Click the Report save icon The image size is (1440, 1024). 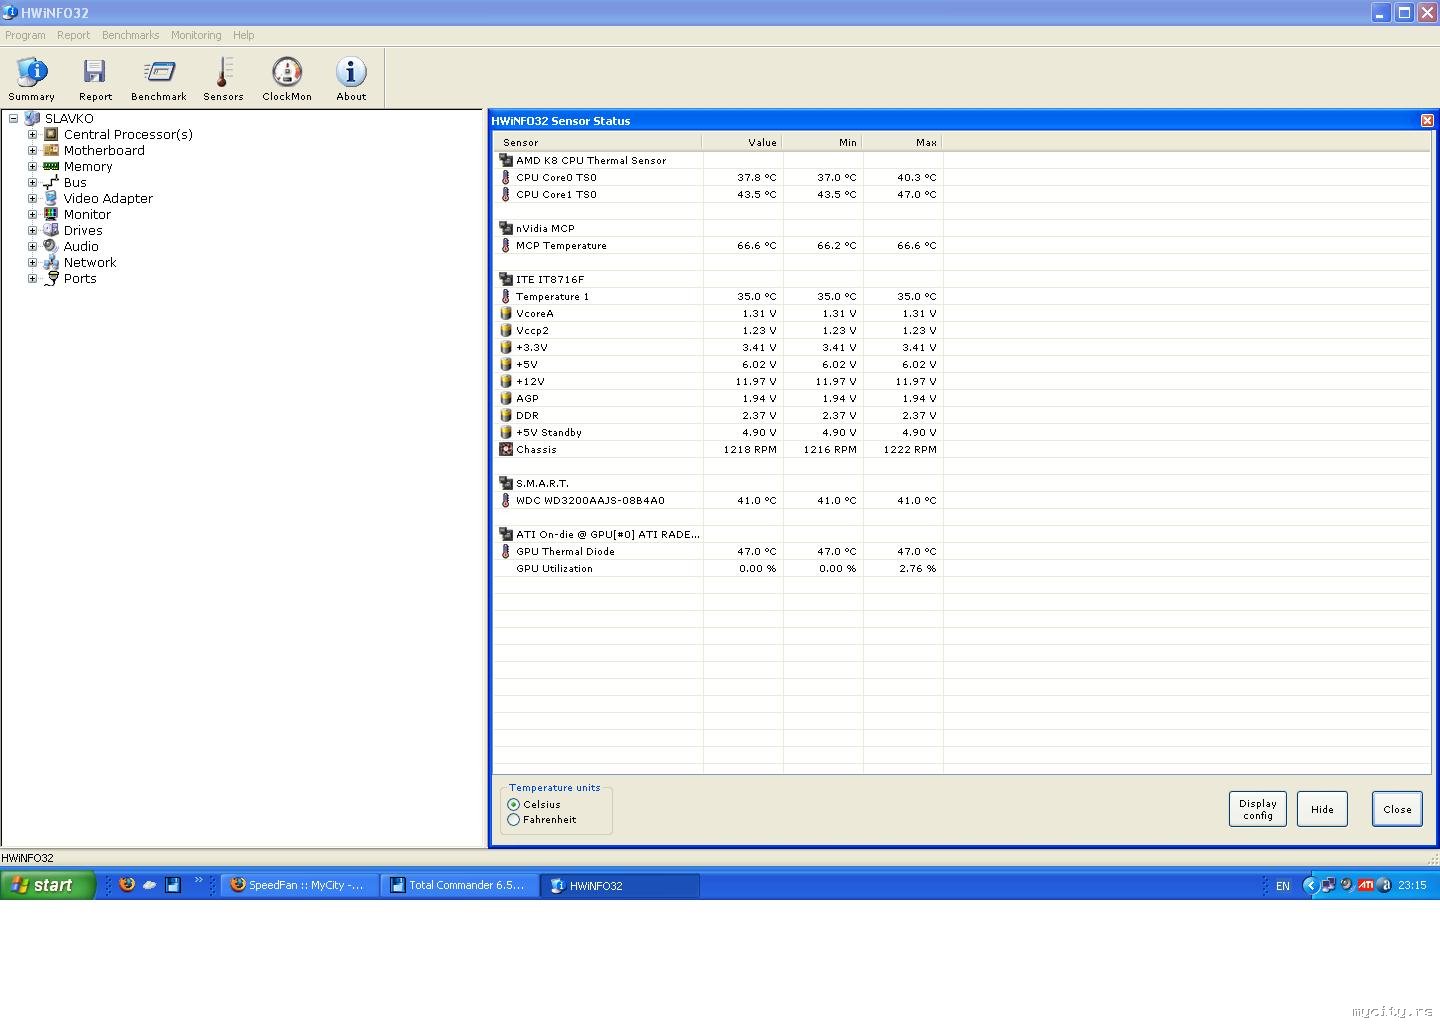click(x=95, y=78)
